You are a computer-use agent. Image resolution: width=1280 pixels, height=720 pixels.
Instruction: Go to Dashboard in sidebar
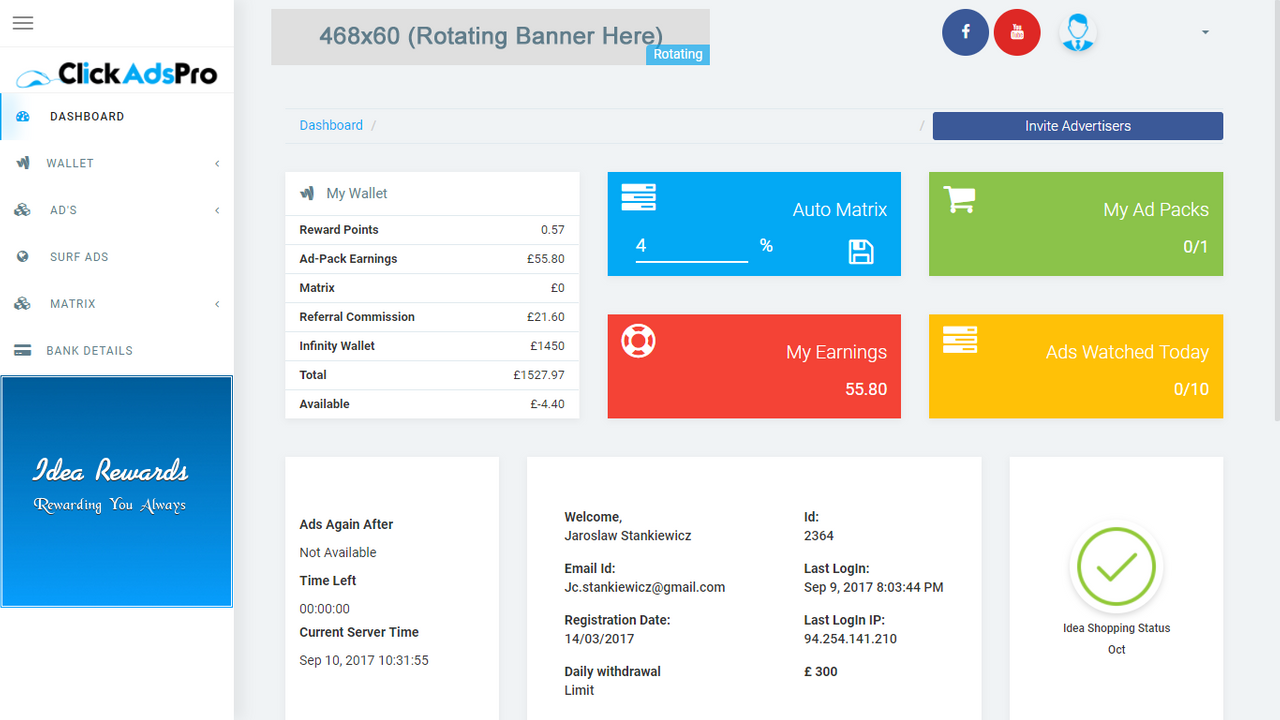pos(117,117)
